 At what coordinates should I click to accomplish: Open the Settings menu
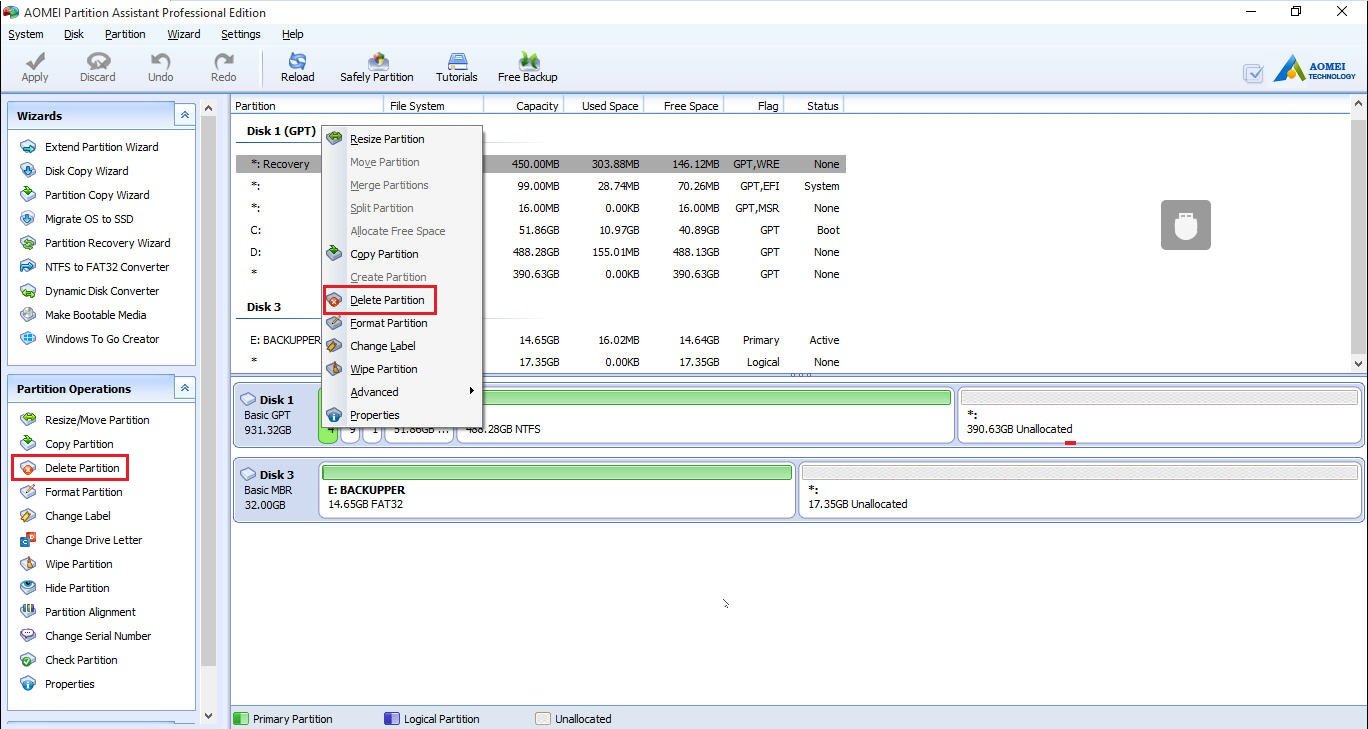(241, 34)
